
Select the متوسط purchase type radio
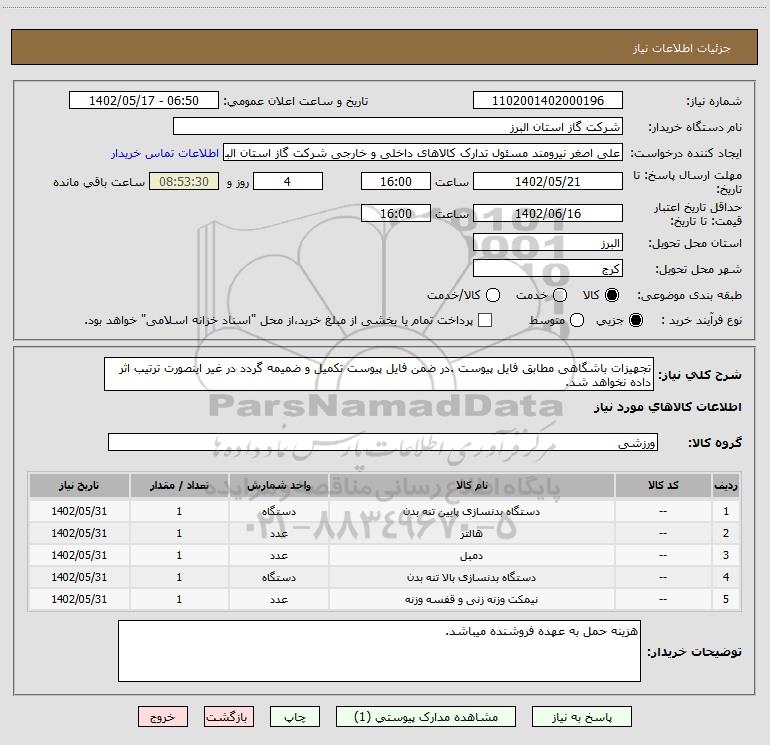(577, 320)
